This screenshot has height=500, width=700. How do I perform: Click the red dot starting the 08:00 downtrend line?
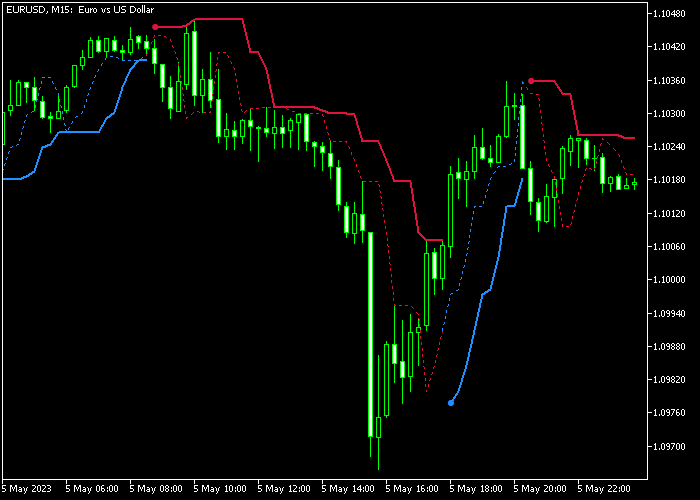point(155,27)
